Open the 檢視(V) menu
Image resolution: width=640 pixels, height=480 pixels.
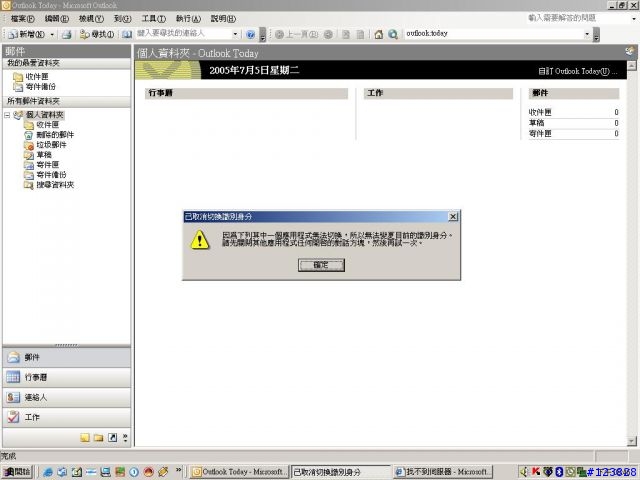91,19
